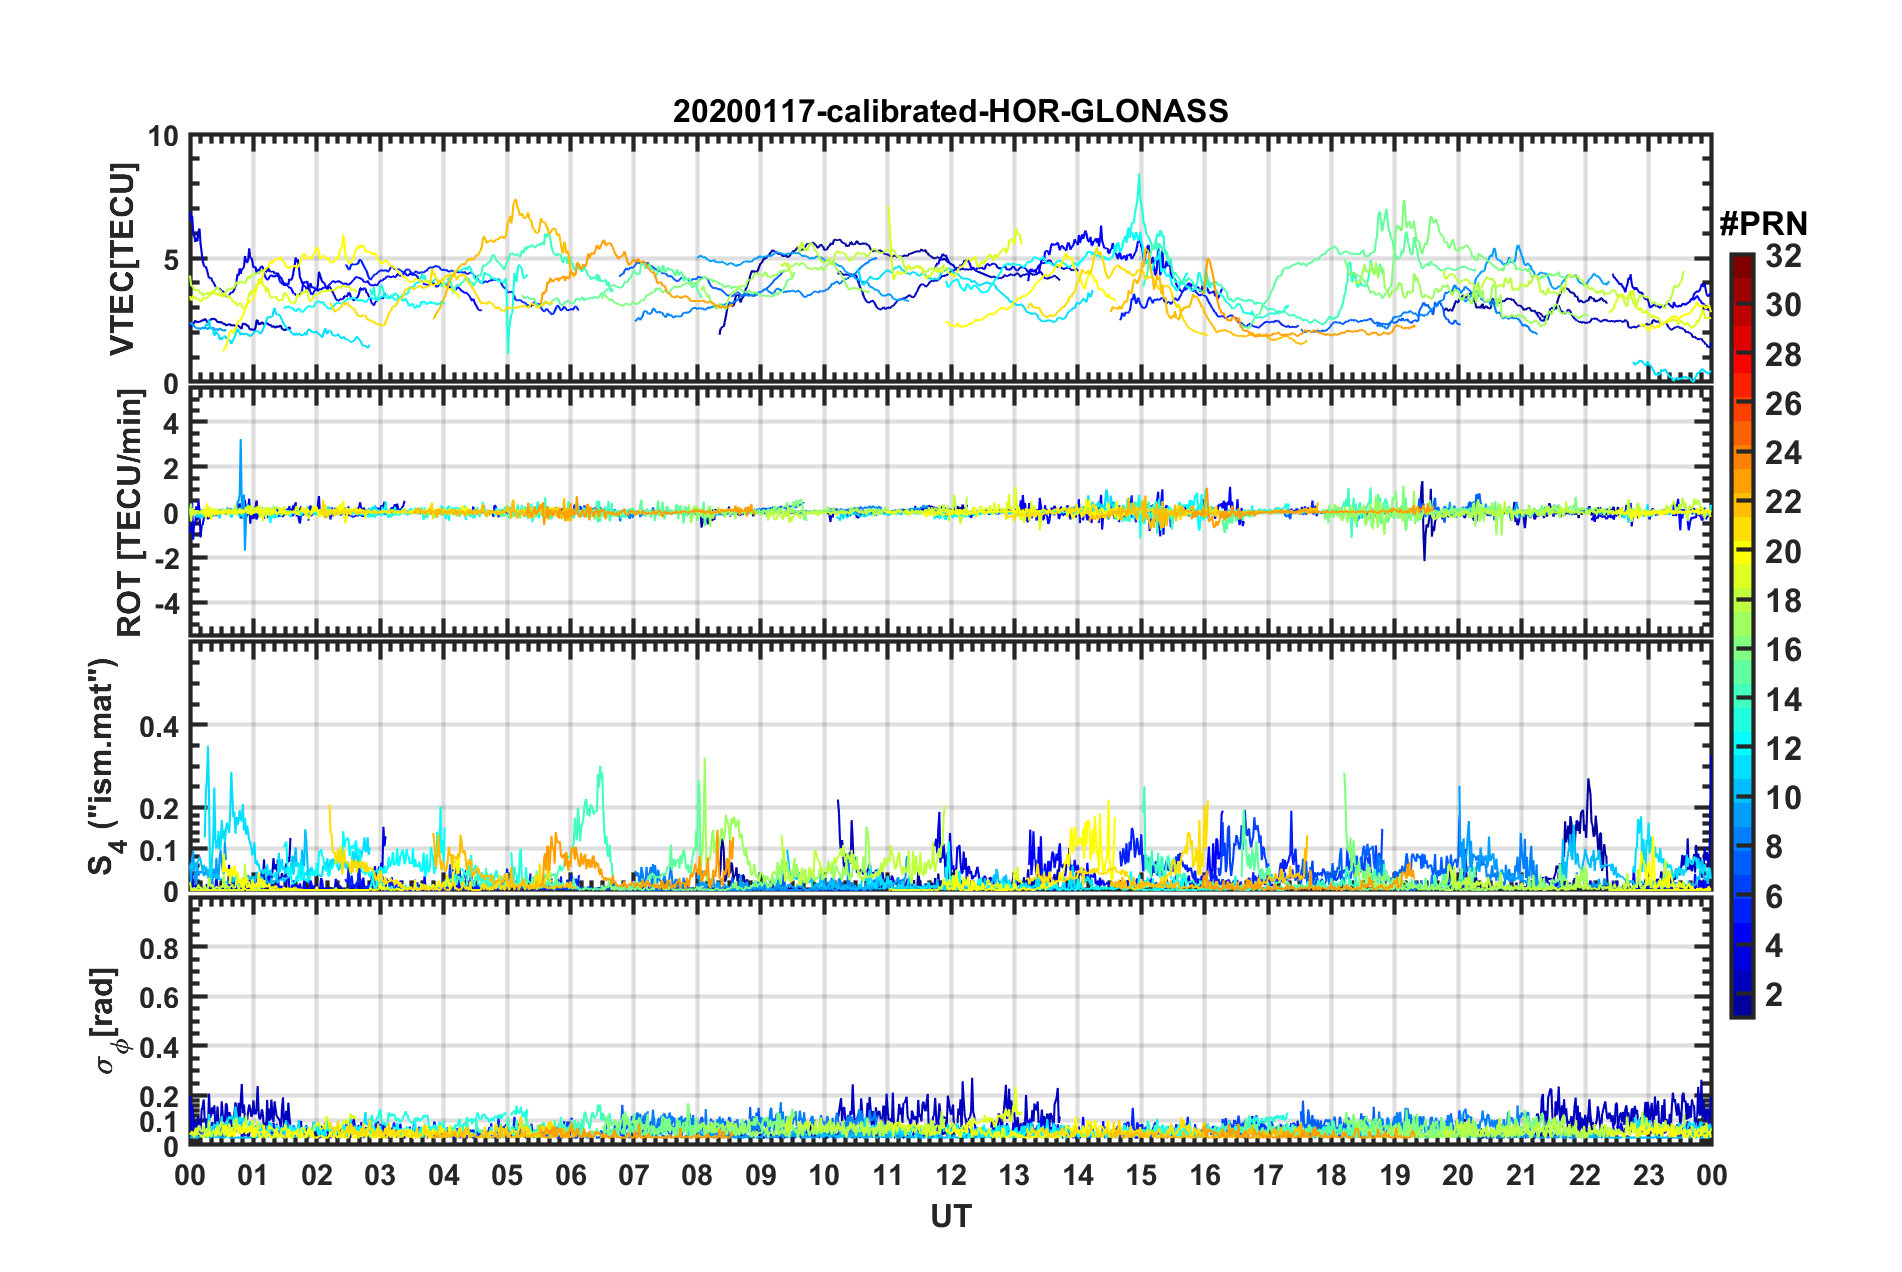Select colorbar tick label "24"
1902x1272 pixels.
pos(1783,453)
